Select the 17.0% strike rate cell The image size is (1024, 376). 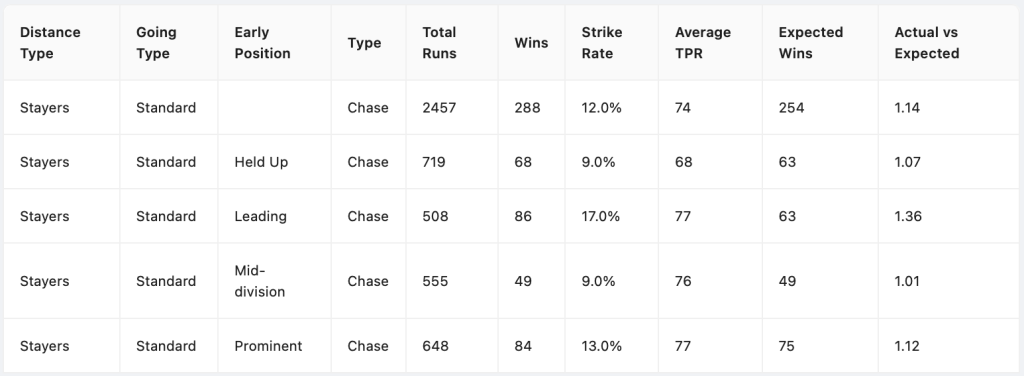coord(601,216)
